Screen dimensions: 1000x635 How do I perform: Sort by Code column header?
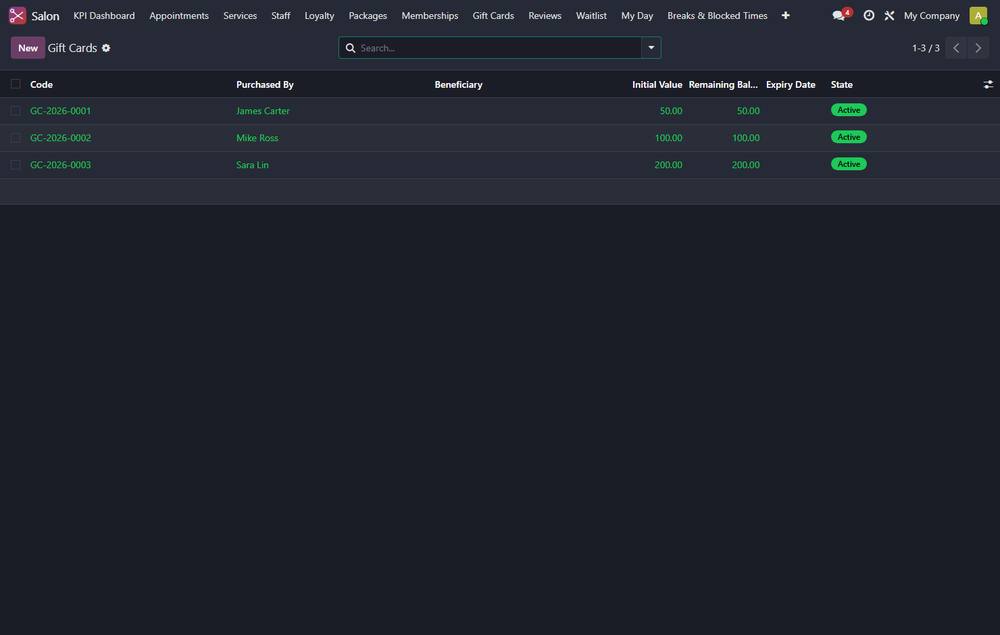pyautogui.click(x=41, y=84)
